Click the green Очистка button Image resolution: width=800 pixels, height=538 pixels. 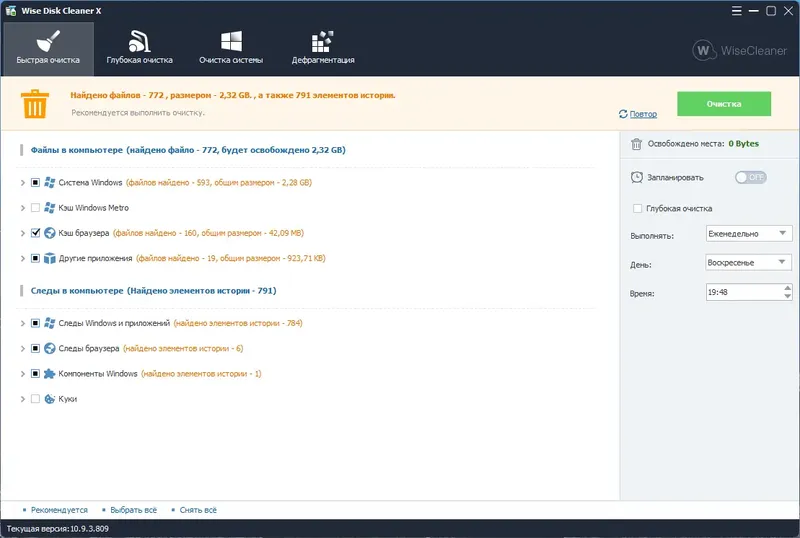(723, 104)
